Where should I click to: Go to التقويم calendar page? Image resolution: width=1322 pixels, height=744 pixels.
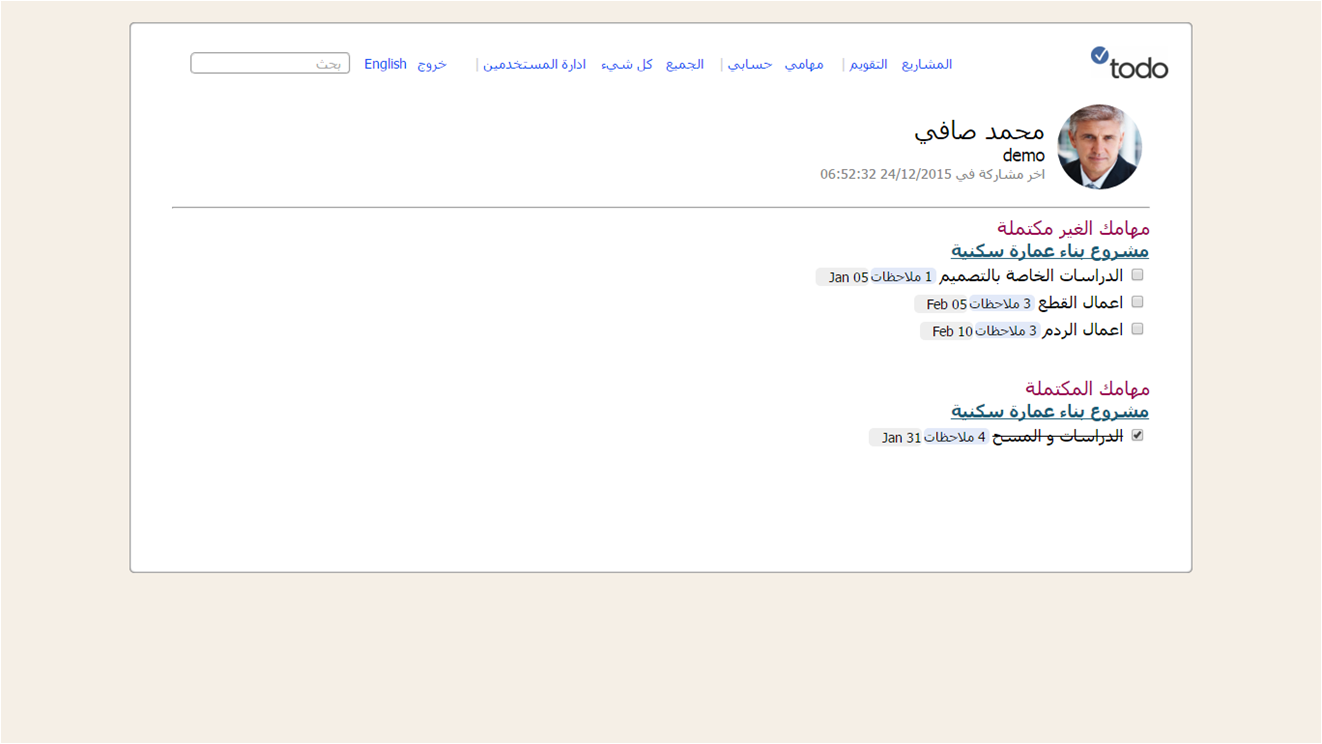868,64
